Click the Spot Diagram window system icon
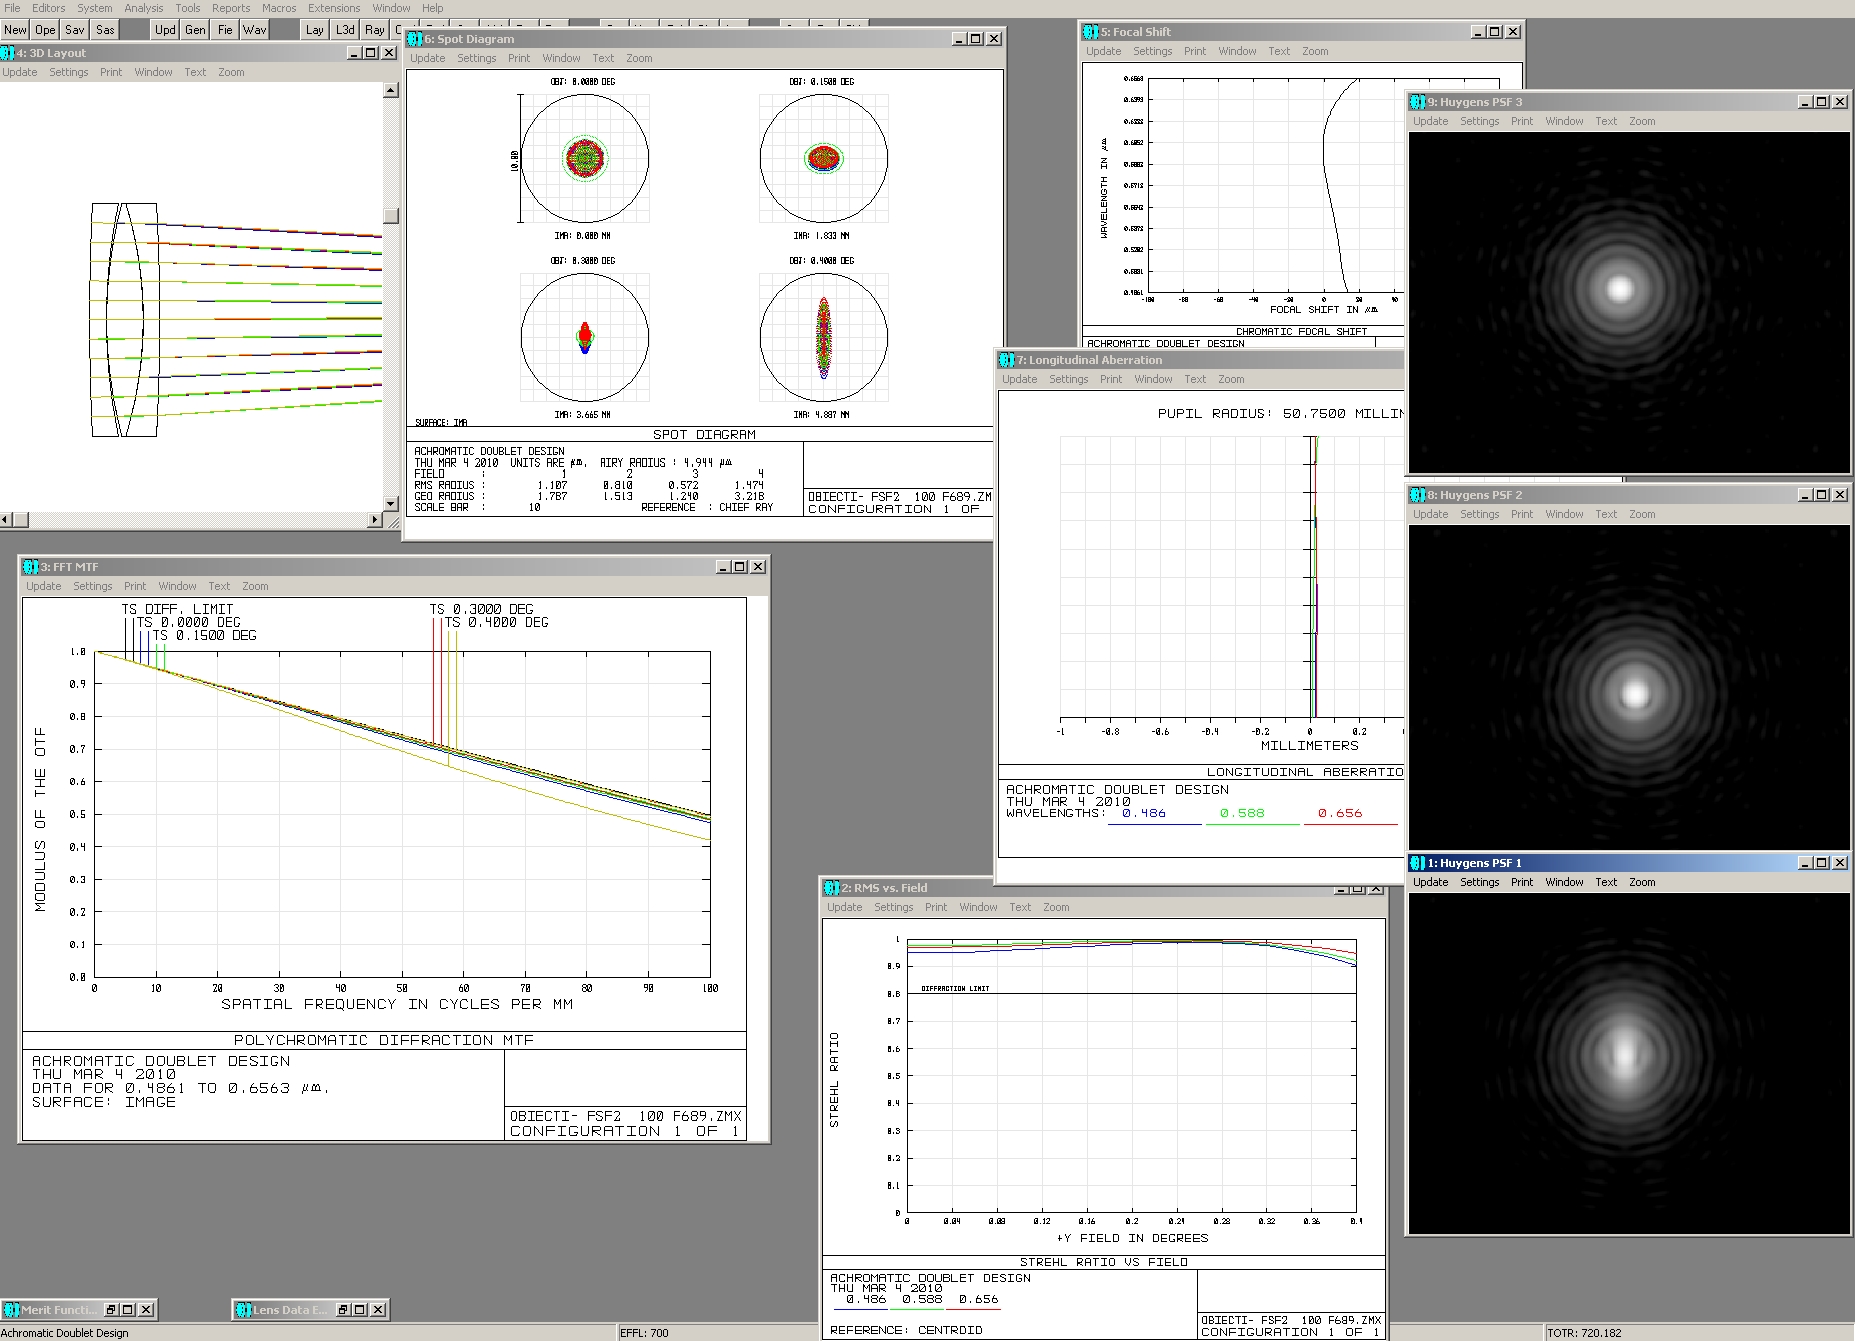The width and height of the screenshot is (1855, 1341). [x=415, y=39]
